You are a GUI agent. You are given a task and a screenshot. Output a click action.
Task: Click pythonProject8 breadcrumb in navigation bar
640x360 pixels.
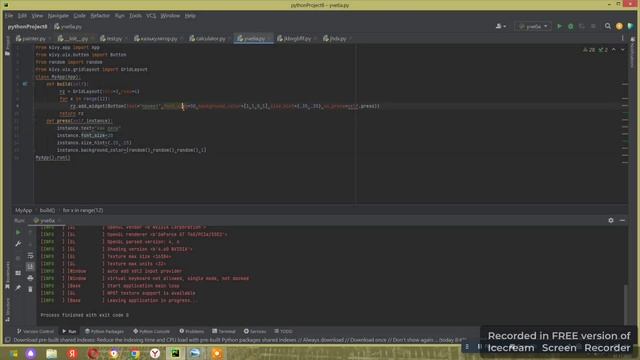(x=27, y=27)
